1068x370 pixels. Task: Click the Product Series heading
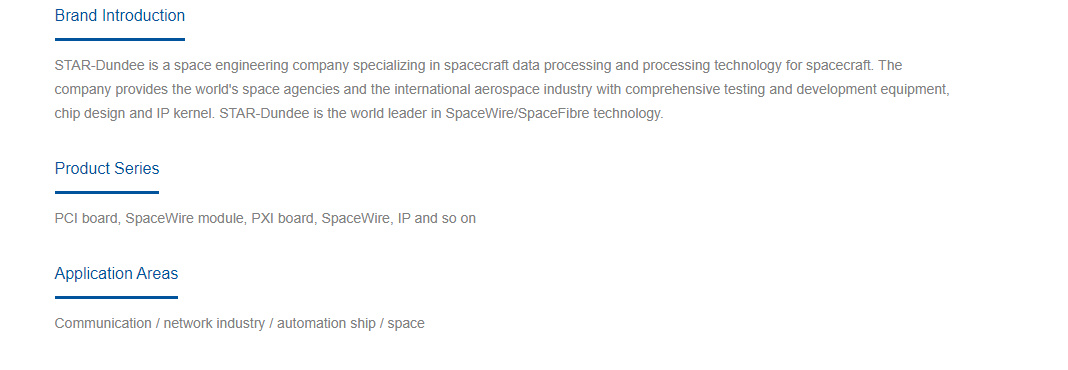pyautogui.click(x=107, y=168)
